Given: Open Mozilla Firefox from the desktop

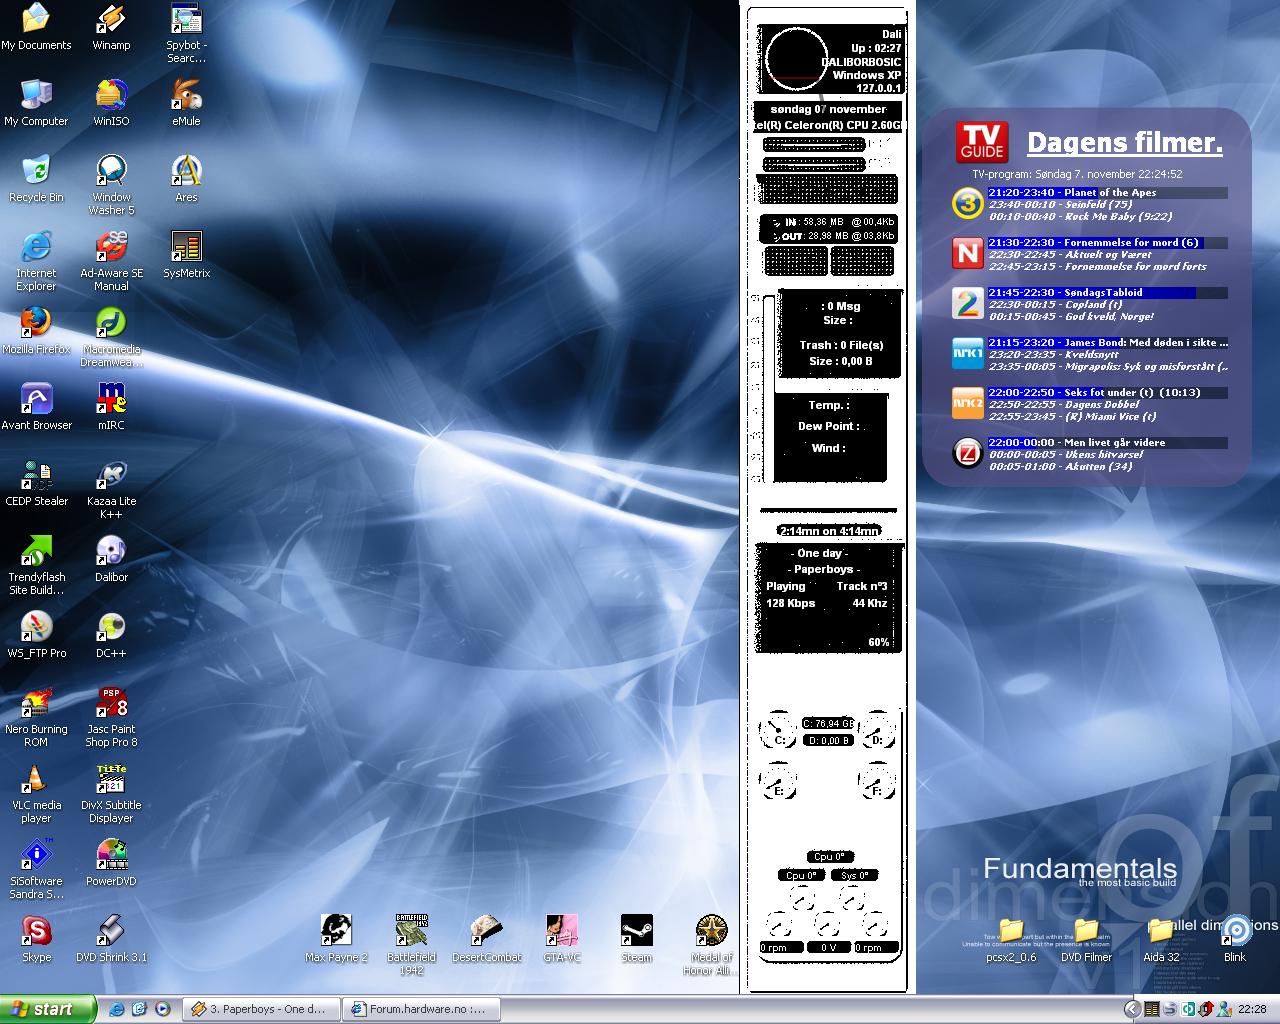Looking at the screenshot, I should (x=36, y=332).
